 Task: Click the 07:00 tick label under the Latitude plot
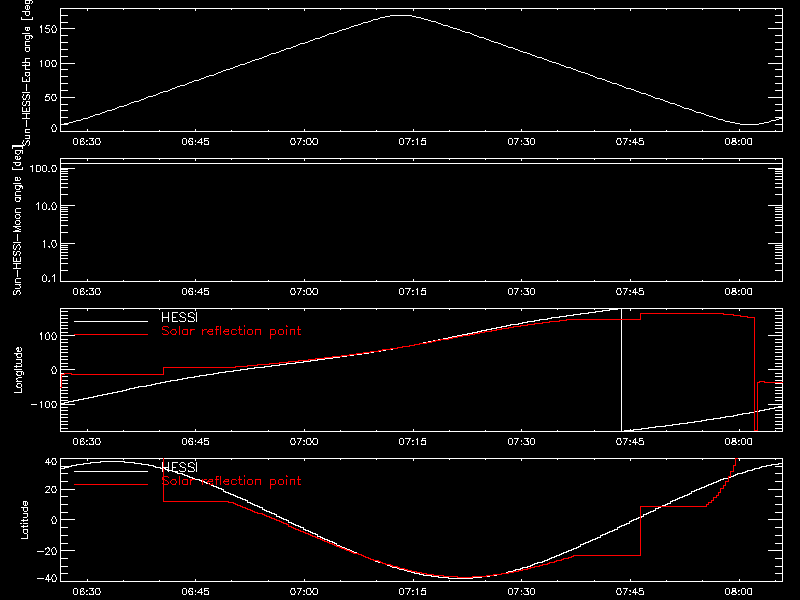304,592
